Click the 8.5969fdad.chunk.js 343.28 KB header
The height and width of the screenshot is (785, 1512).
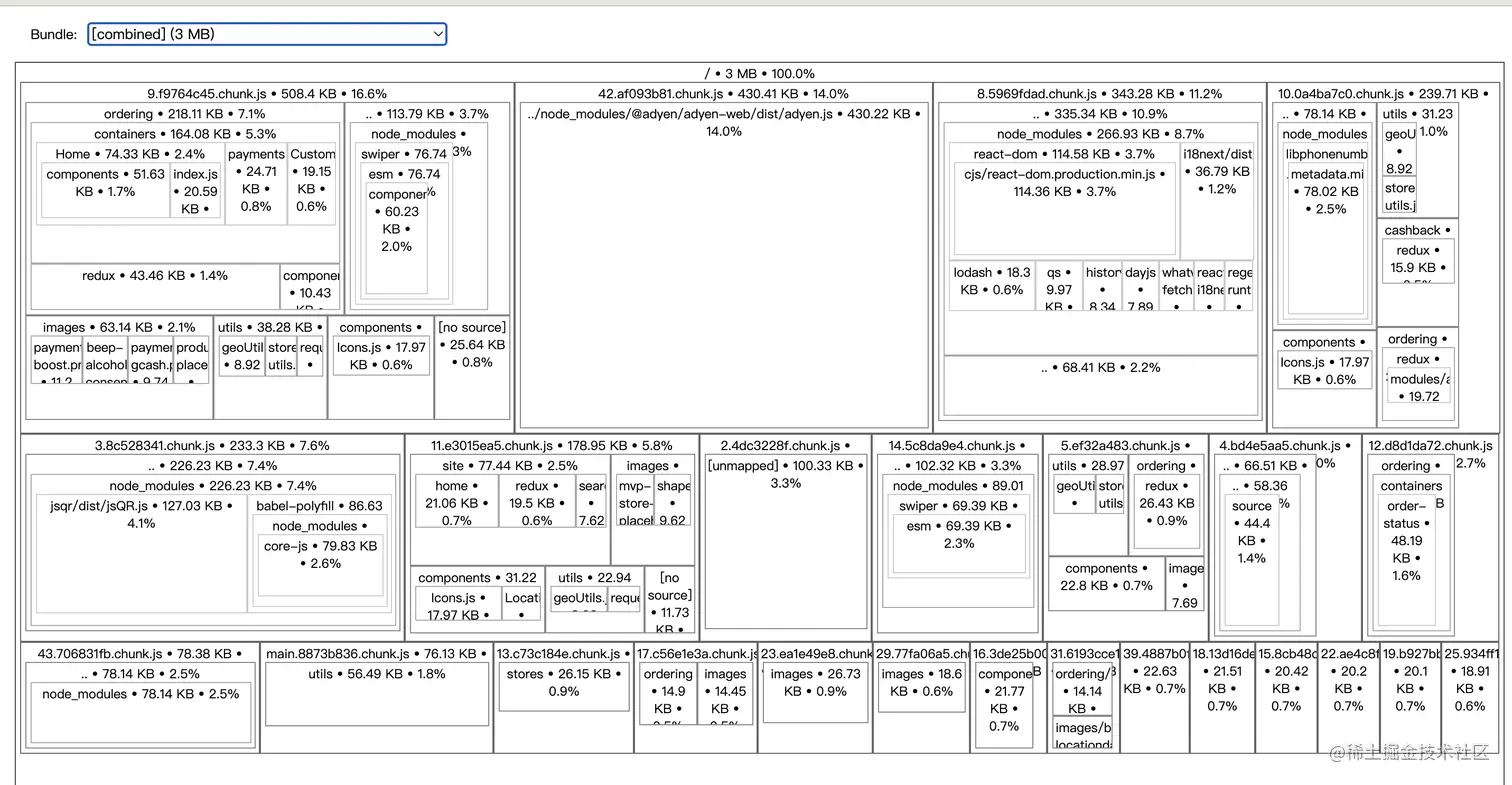pos(1099,93)
